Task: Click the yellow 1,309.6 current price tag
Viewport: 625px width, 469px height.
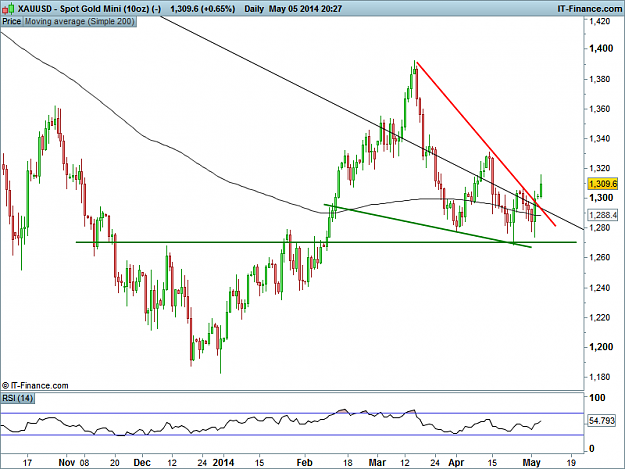Action: pos(603,184)
